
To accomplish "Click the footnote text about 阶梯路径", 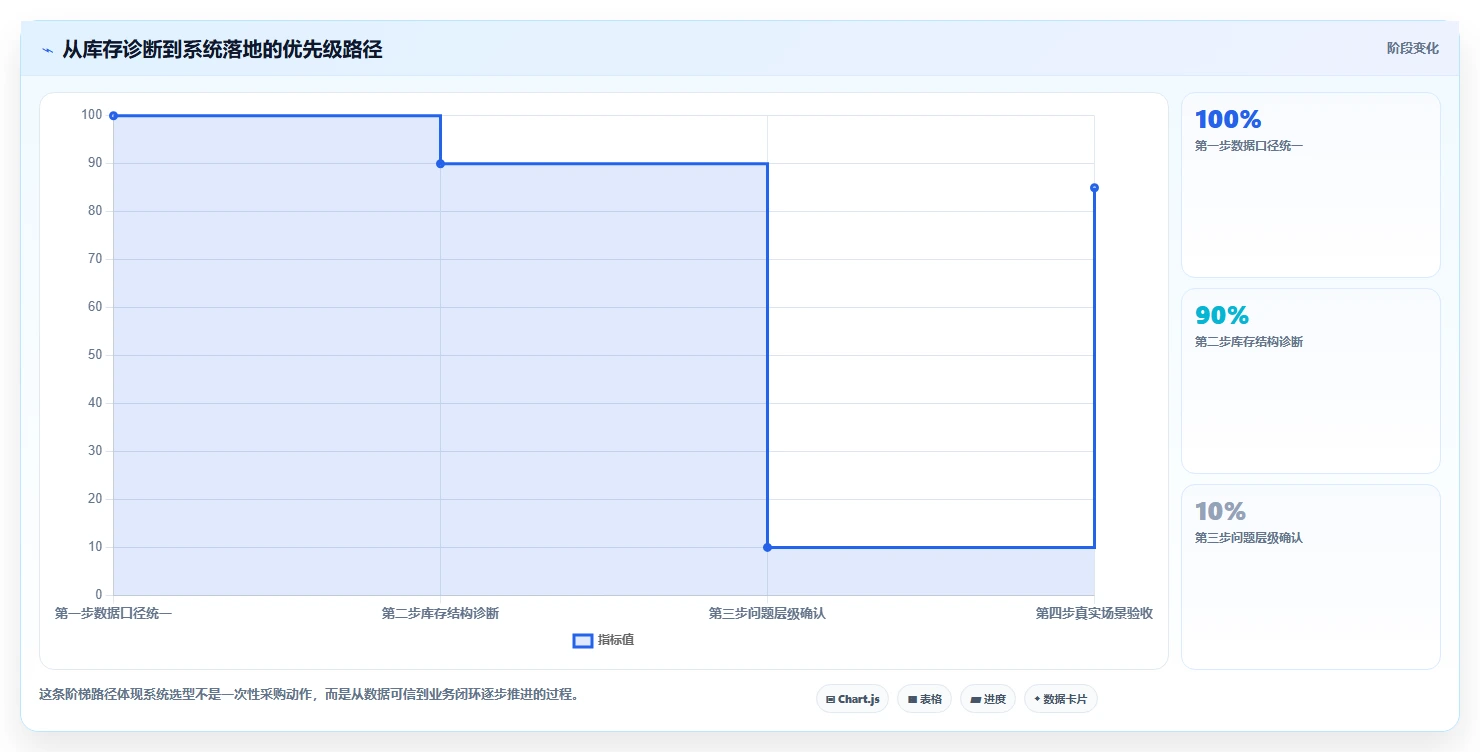I will (x=309, y=694).
